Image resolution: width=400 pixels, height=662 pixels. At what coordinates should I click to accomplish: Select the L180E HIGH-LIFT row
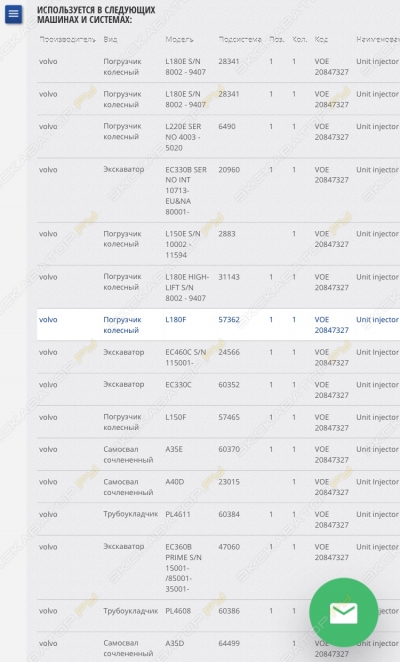(x=218, y=287)
